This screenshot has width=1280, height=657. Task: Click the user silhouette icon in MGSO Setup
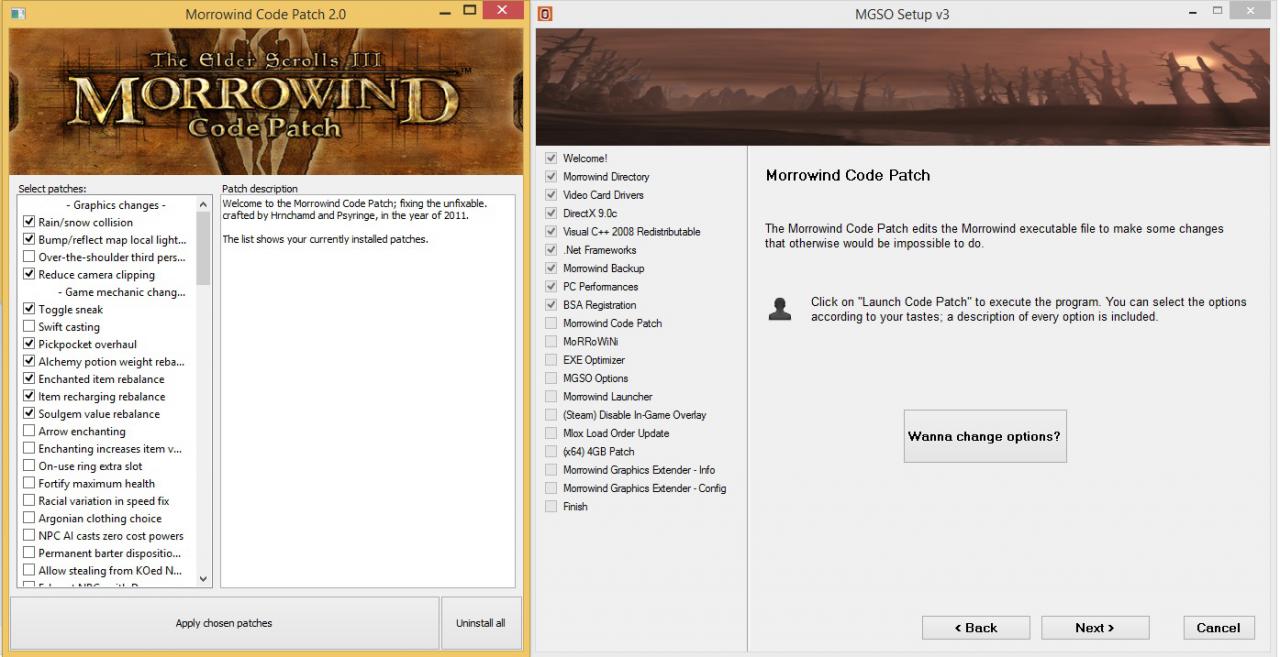[x=780, y=309]
